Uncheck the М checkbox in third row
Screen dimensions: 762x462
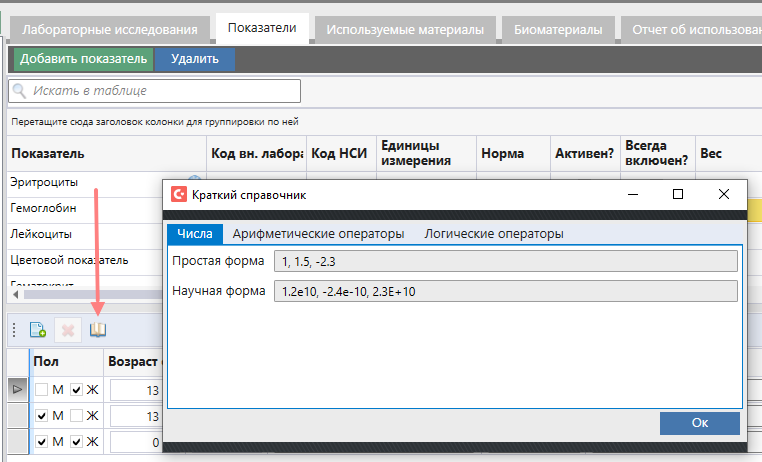[41, 442]
